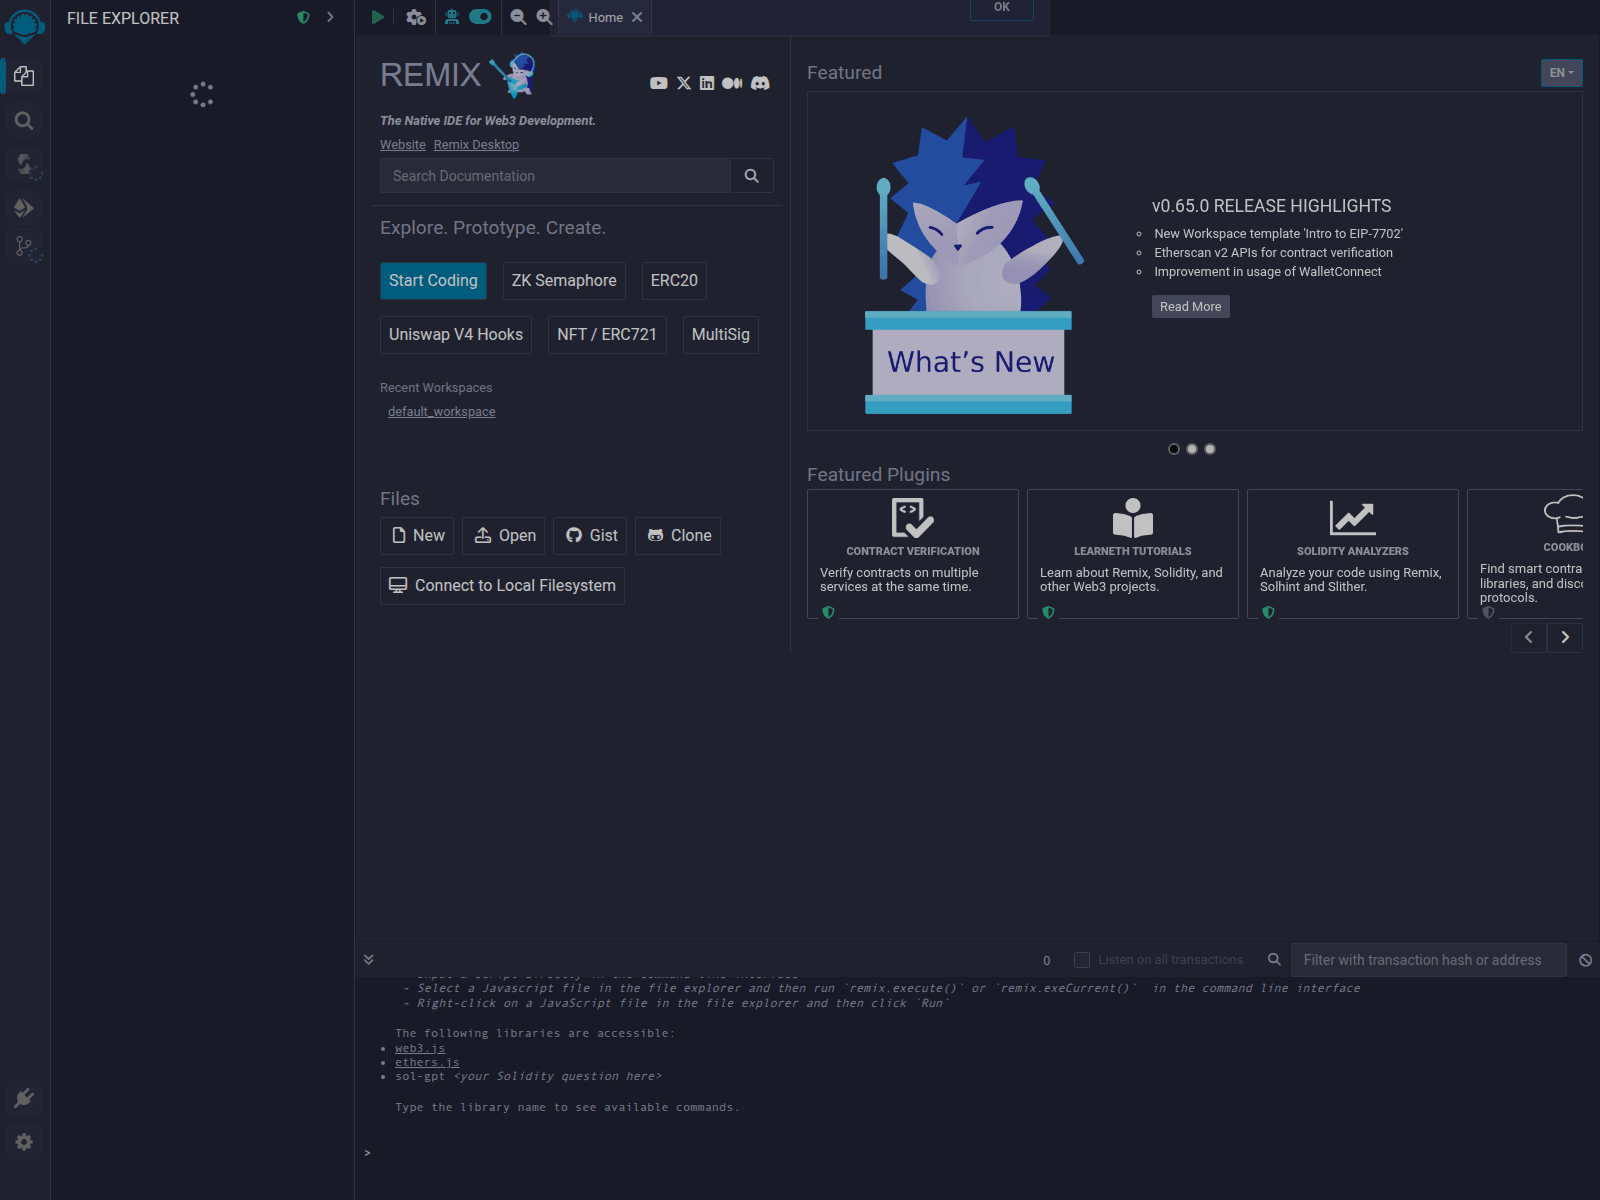Click the documentation search magnifier button
Viewport: 1600px width, 1200px height.
[x=752, y=176]
